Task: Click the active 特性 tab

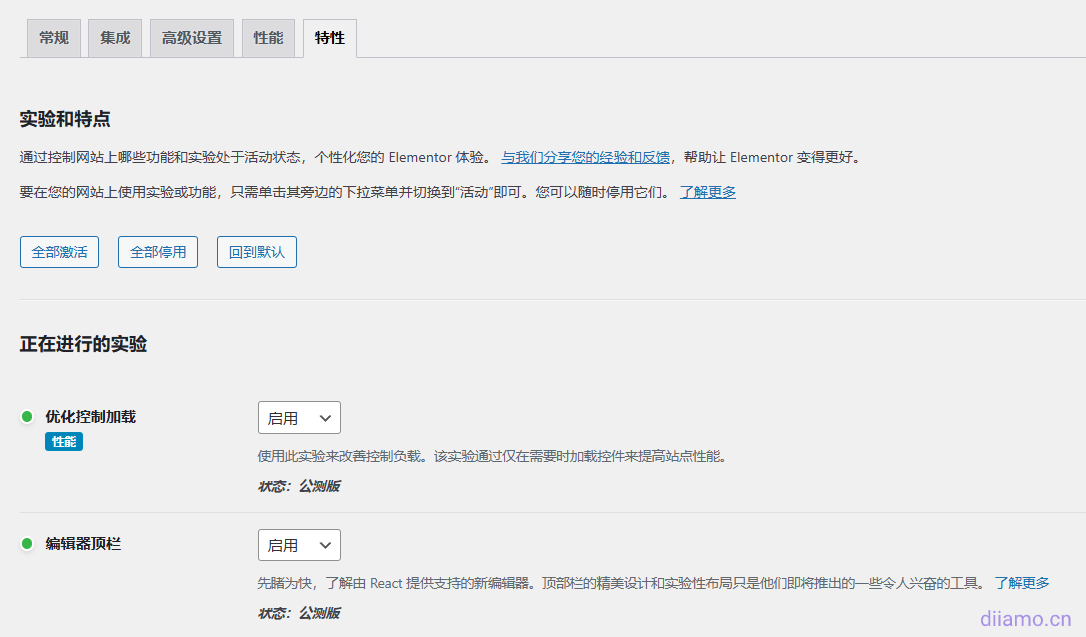Action: tap(329, 38)
